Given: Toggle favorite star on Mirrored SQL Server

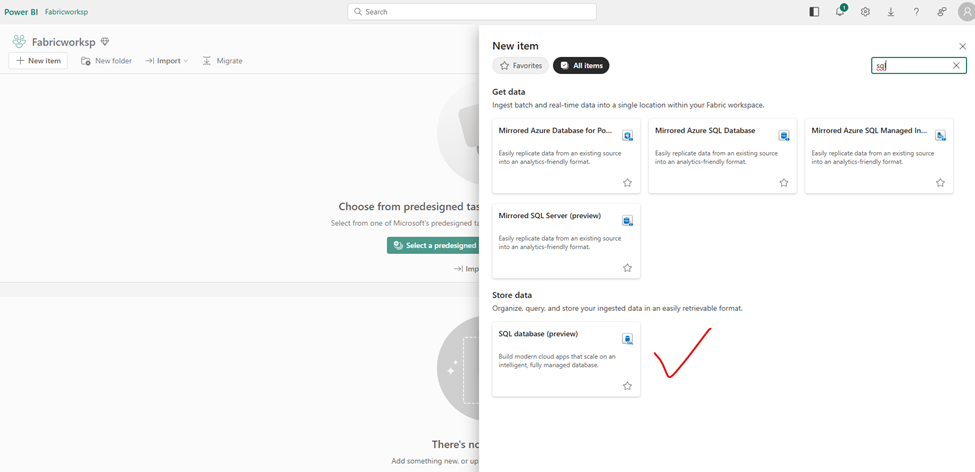Looking at the screenshot, I should pyautogui.click(x=627, y=268).
